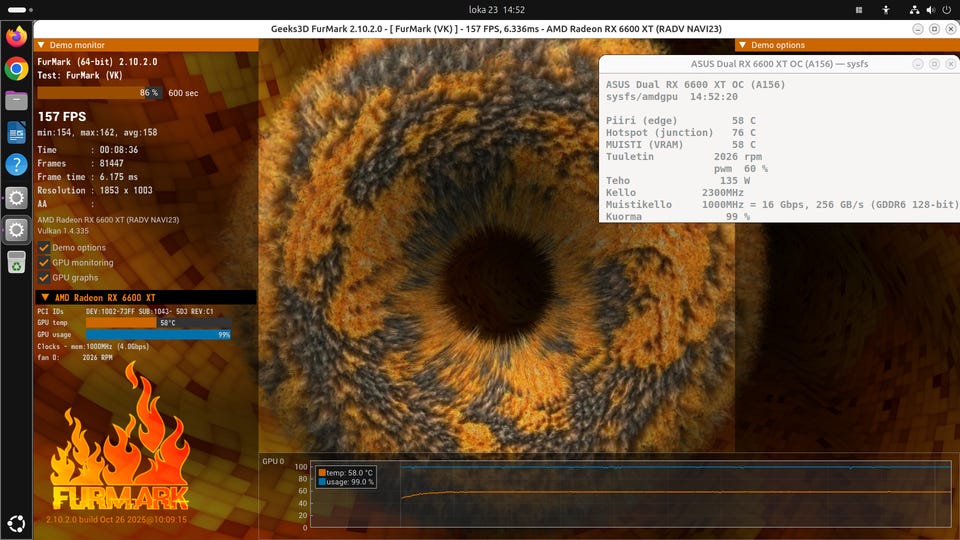Collapse the Demo options panel header
Screen dimensions: 960x540
[743, 45]
